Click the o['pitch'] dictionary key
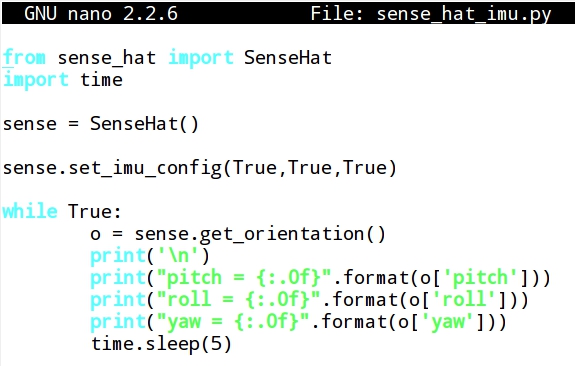This screenshot has height=366, width=575. tap(475, 278)
